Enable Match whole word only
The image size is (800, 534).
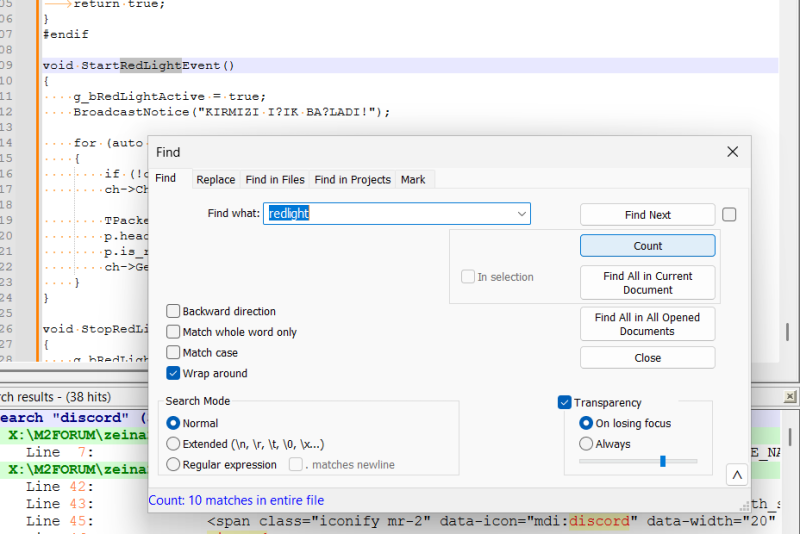pyautogui.click(x=174, y=332)
